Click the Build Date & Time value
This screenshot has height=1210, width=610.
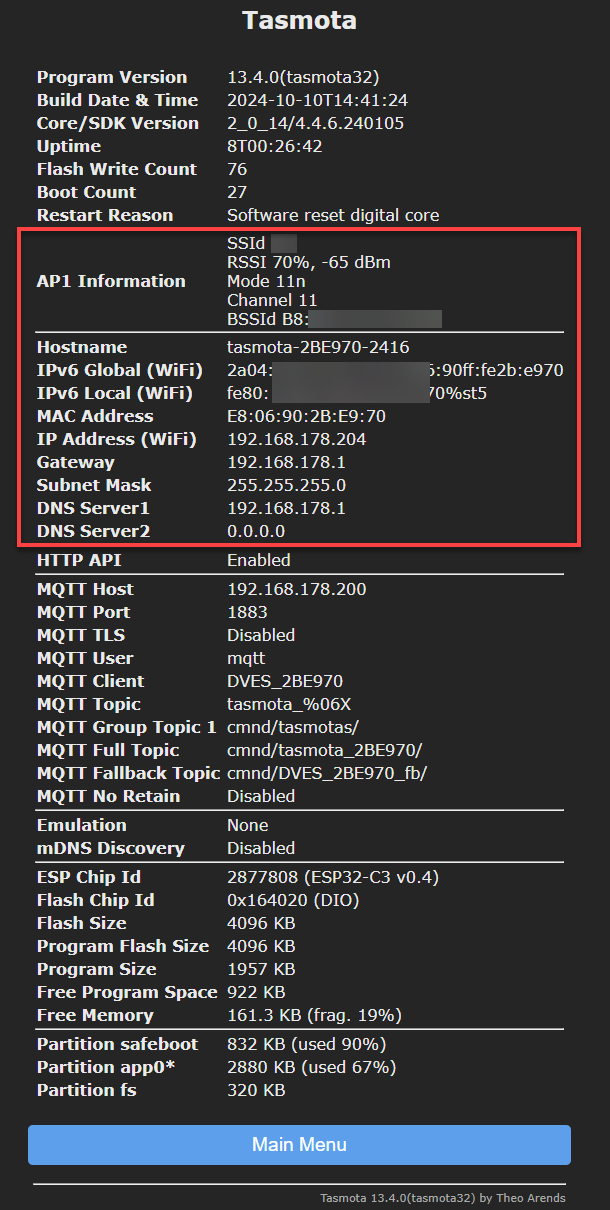click(x=317, y=100)
